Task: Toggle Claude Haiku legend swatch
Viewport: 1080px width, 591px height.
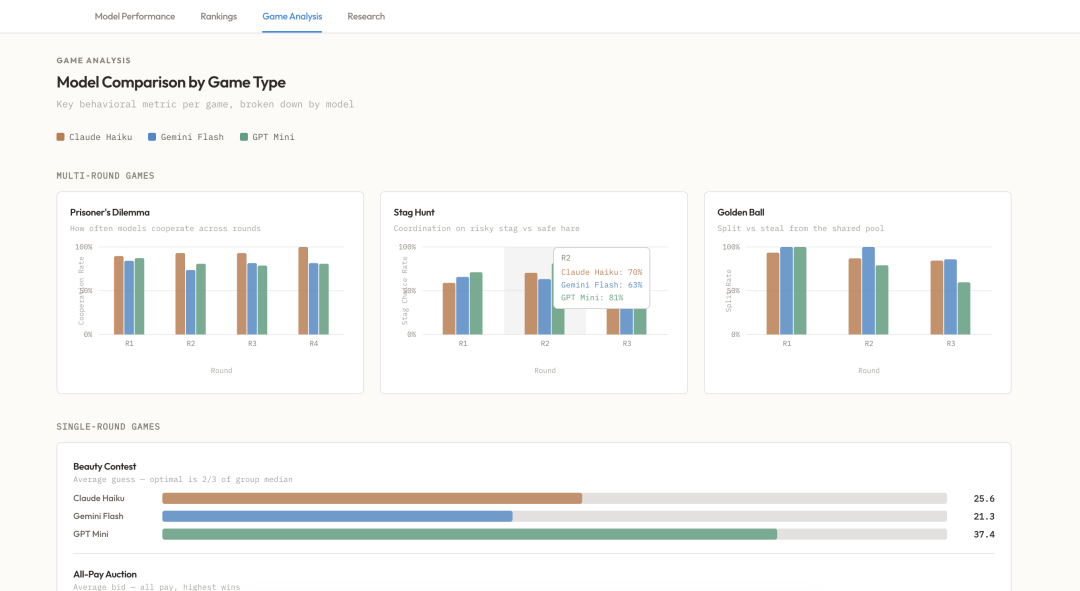Action: click(61, 137)
